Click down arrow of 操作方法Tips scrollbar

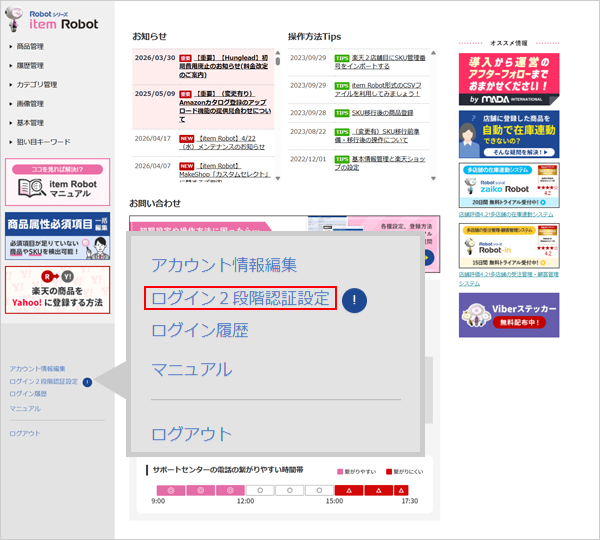coord(434,178)
